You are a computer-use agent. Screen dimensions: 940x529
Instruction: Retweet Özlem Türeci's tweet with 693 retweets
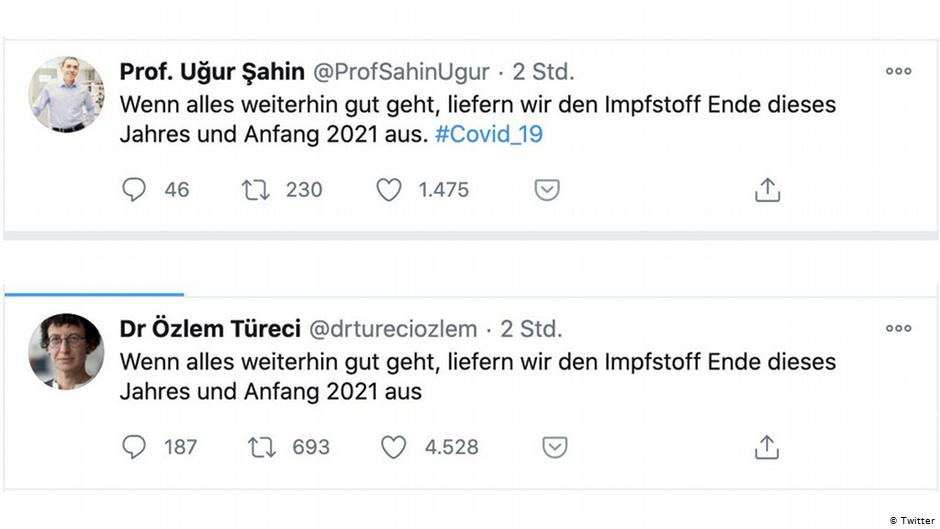[x=262, y=447]
